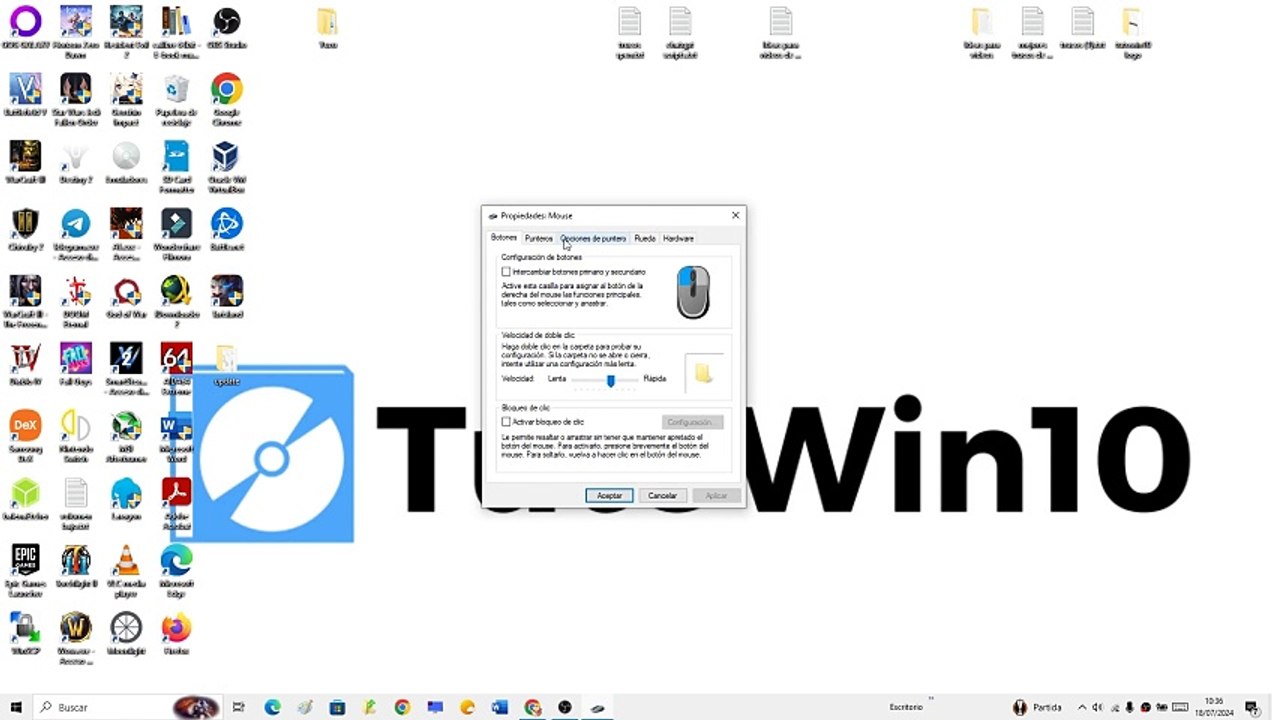Open Microsoft Word from the taskbar
Screen dimensions: 1272x720
pos(500,707)
